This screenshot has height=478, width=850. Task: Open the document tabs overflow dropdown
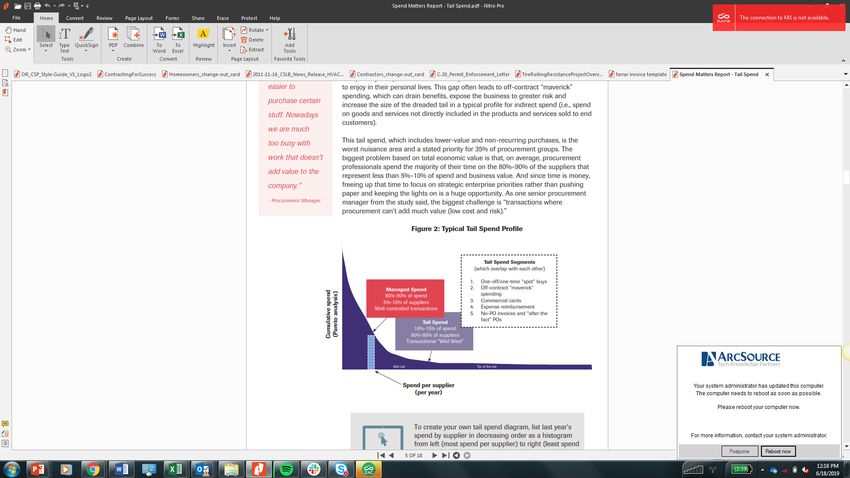(846, 74)
